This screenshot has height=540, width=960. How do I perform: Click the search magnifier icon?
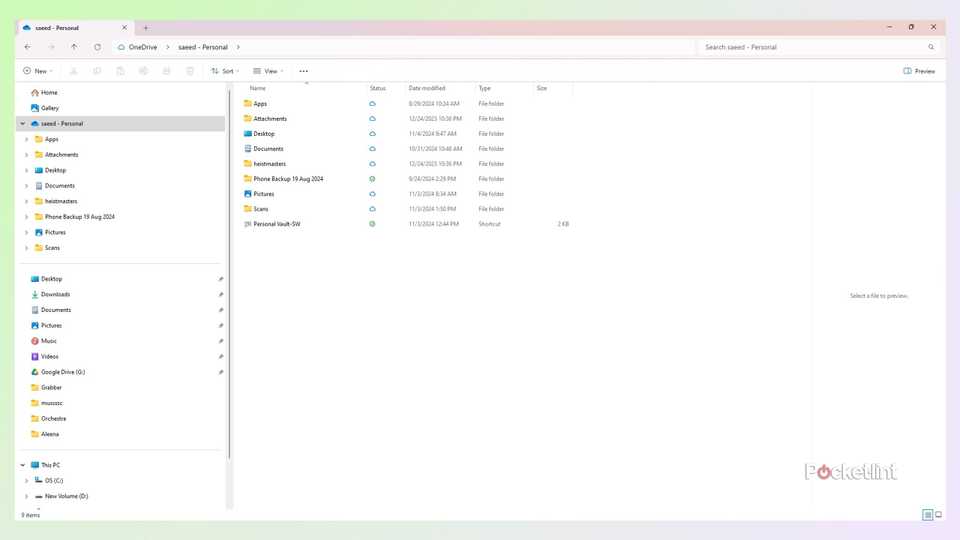click(931, 47)
